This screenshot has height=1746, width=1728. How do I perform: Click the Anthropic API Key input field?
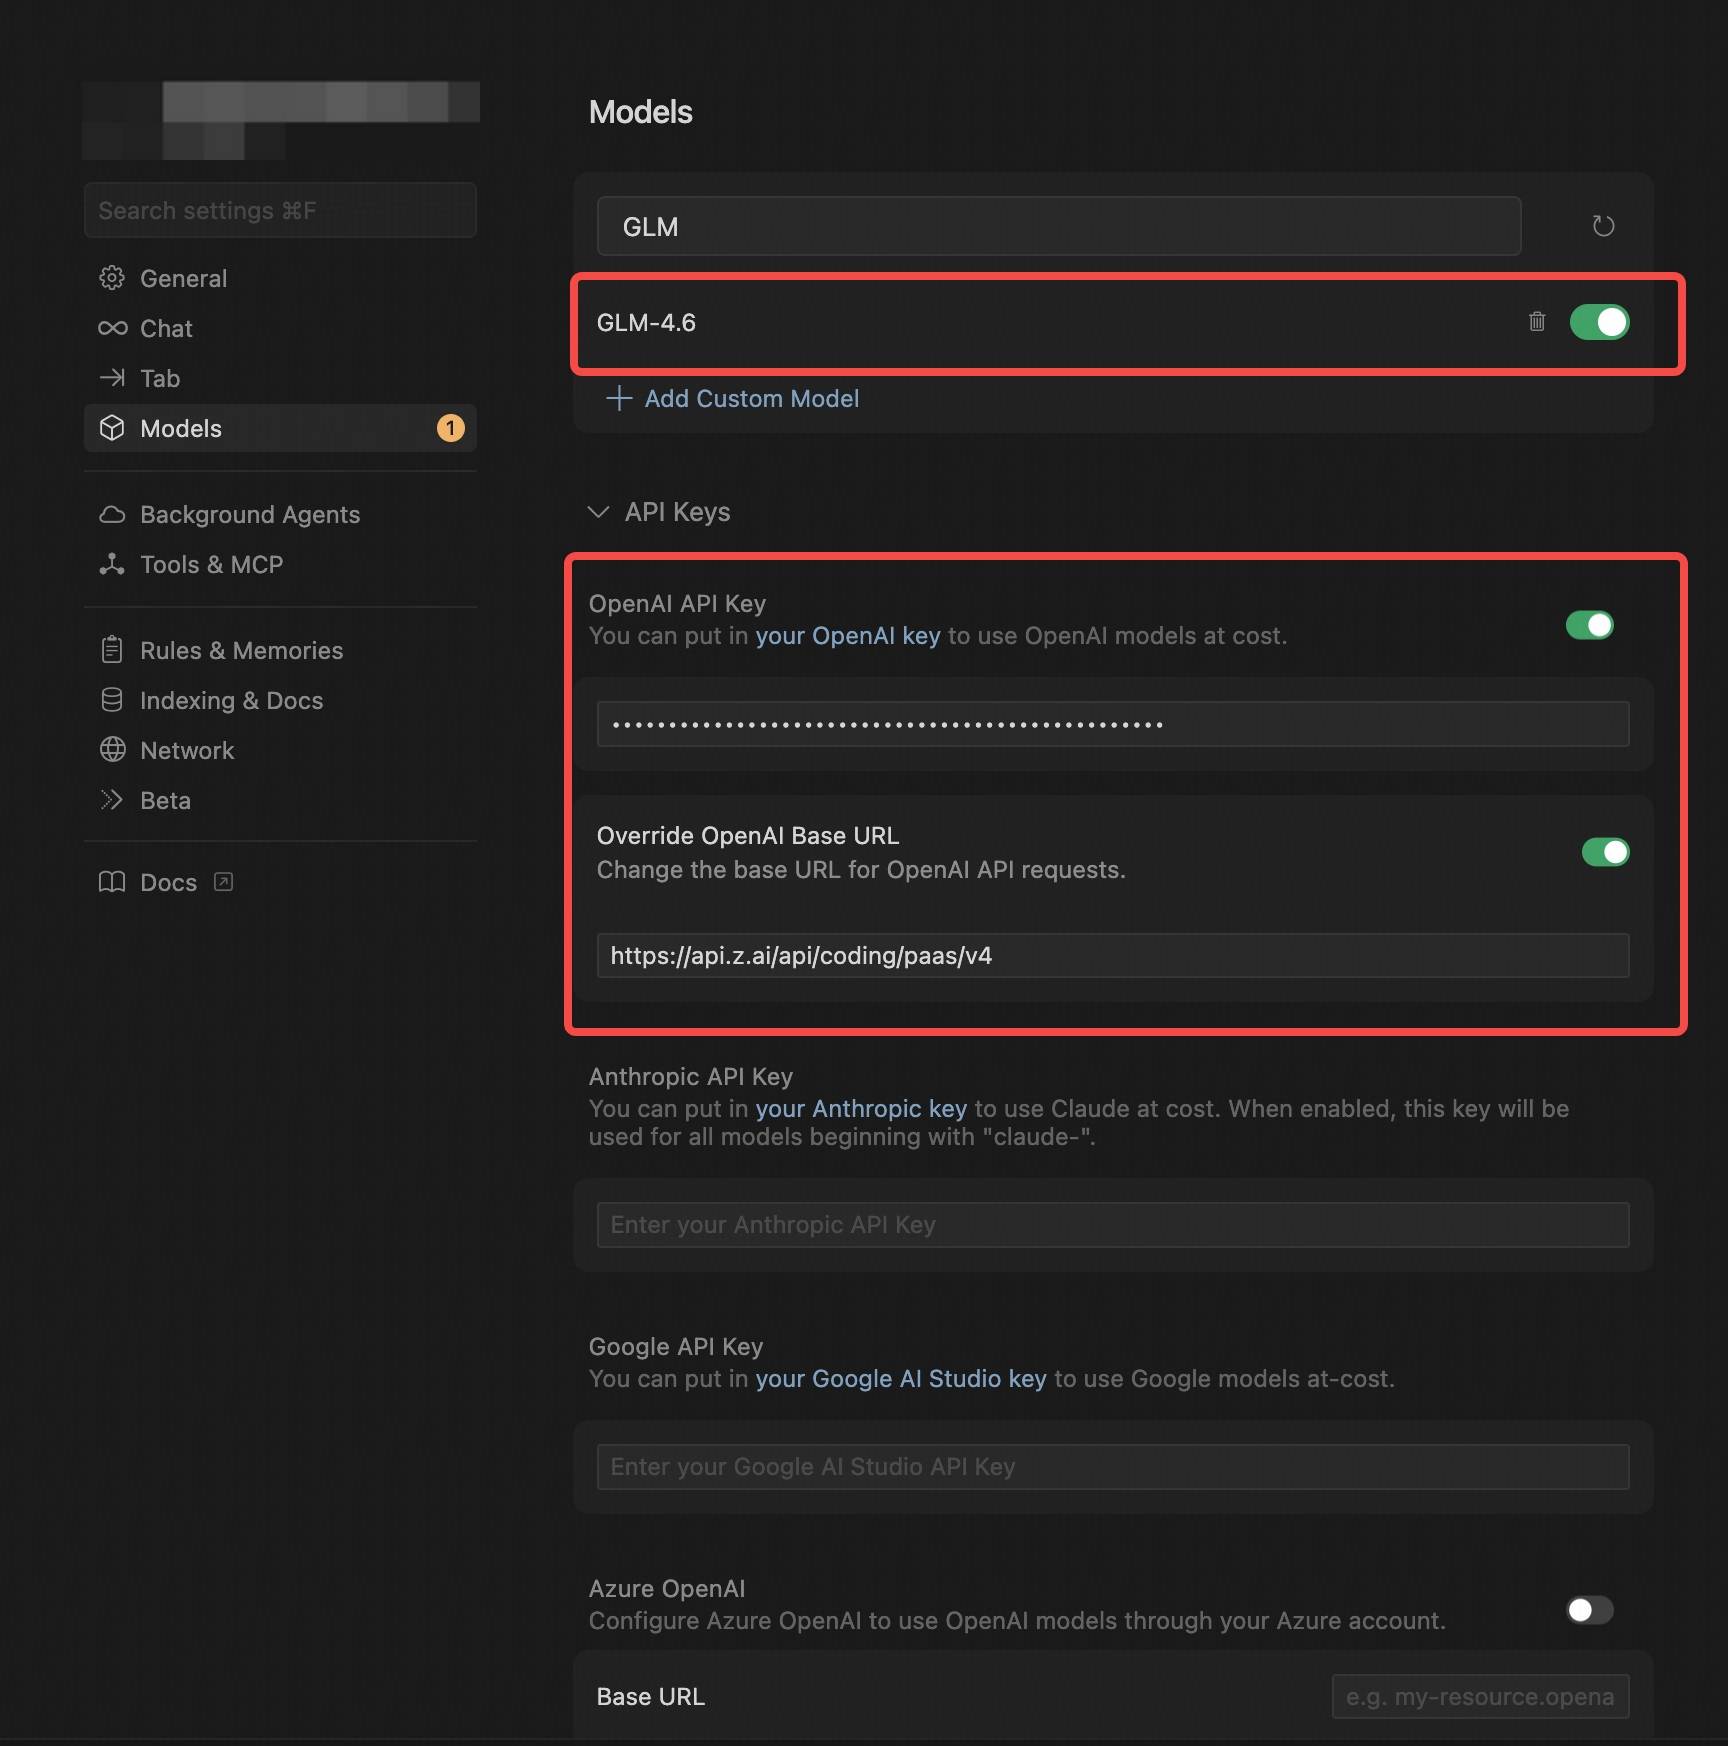[x=1112, y=1224]
